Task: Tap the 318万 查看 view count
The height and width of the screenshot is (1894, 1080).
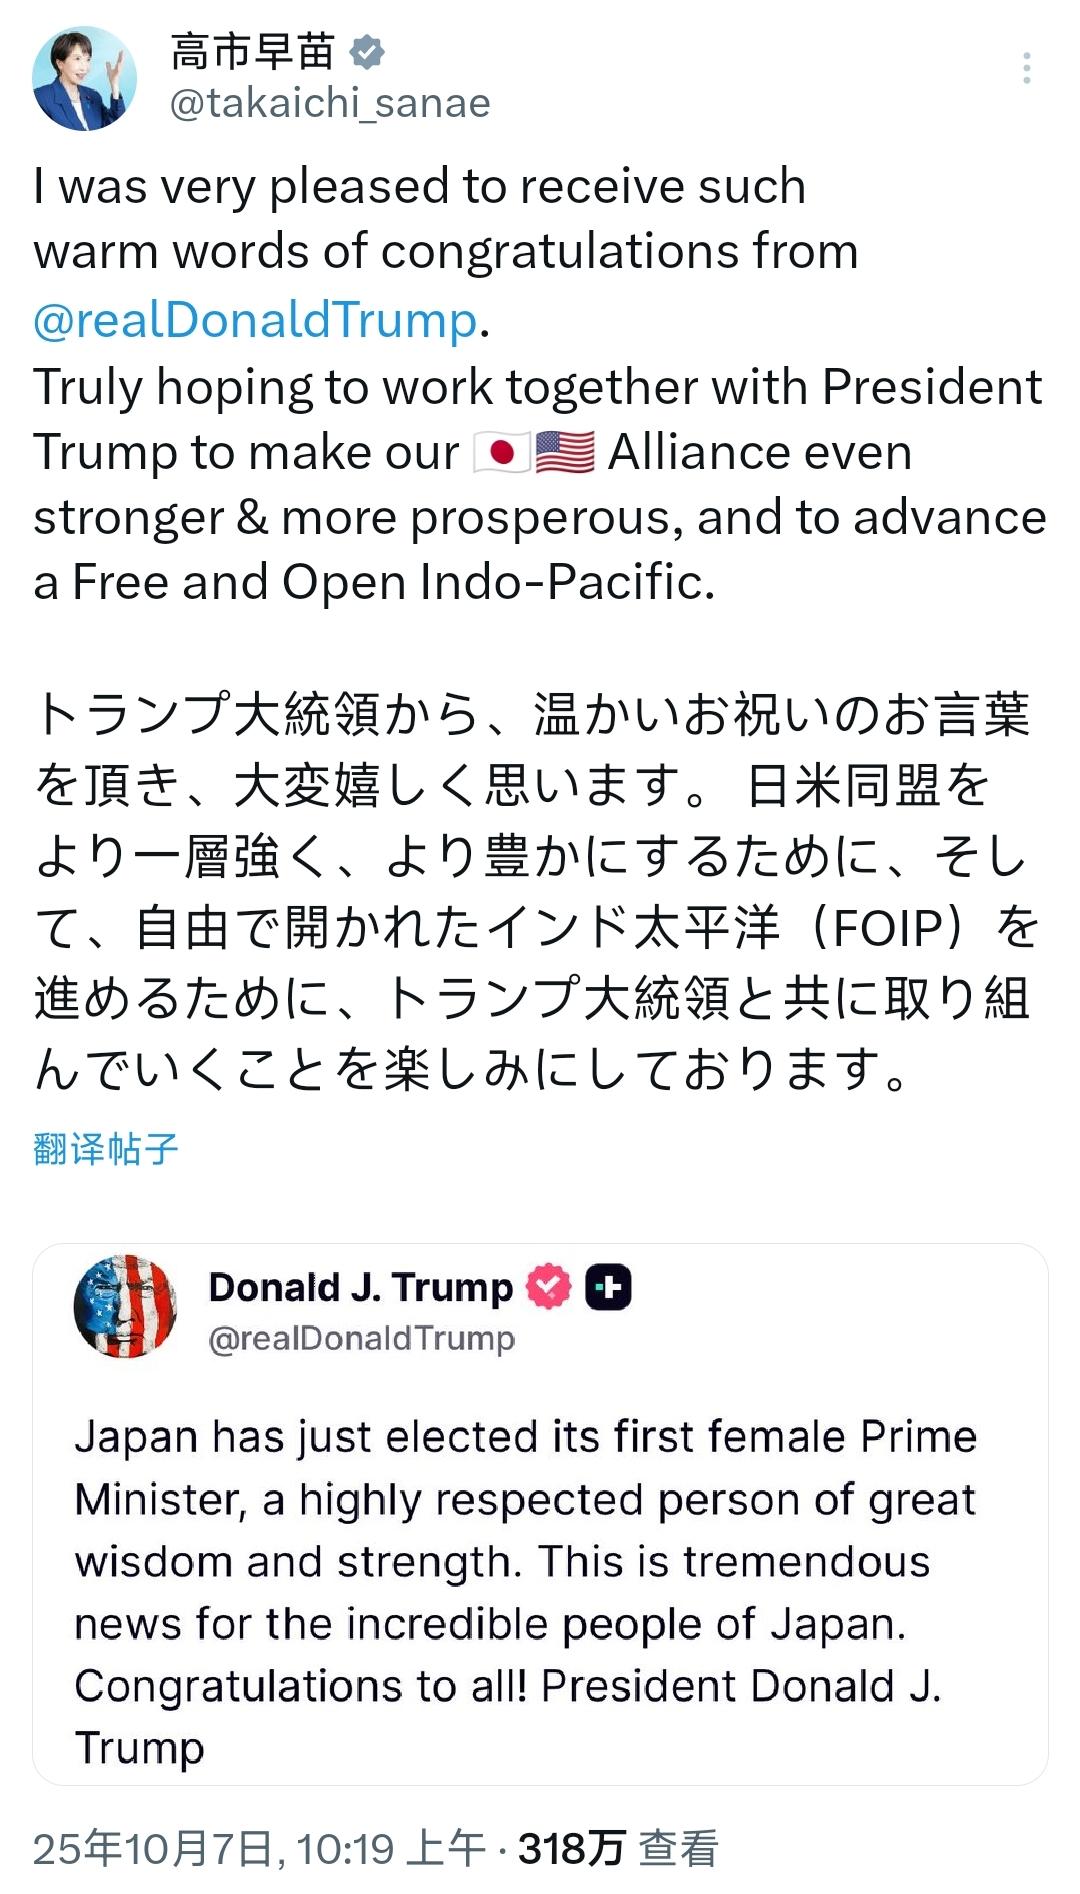Action: (618, 1849)
